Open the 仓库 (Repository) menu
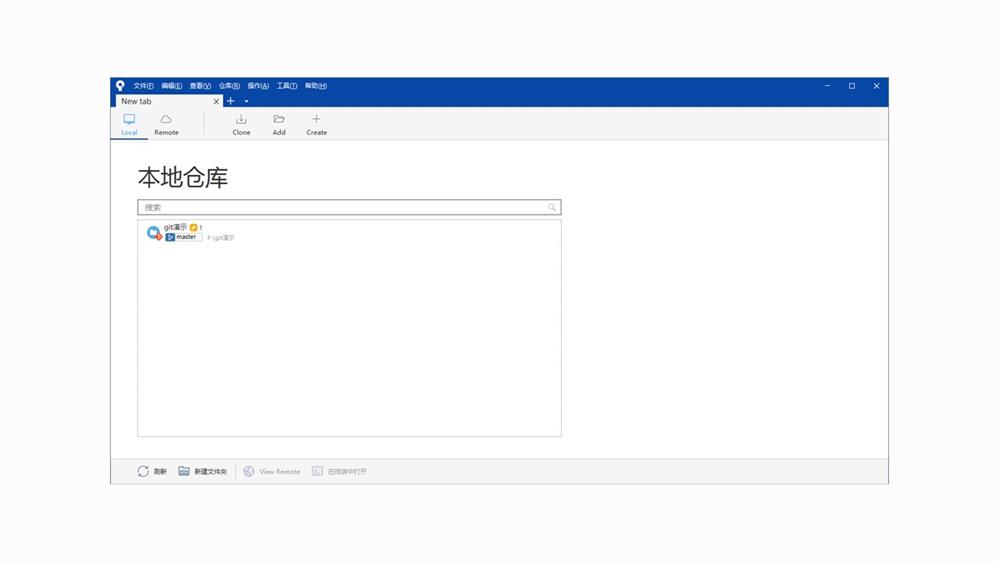 229,86
